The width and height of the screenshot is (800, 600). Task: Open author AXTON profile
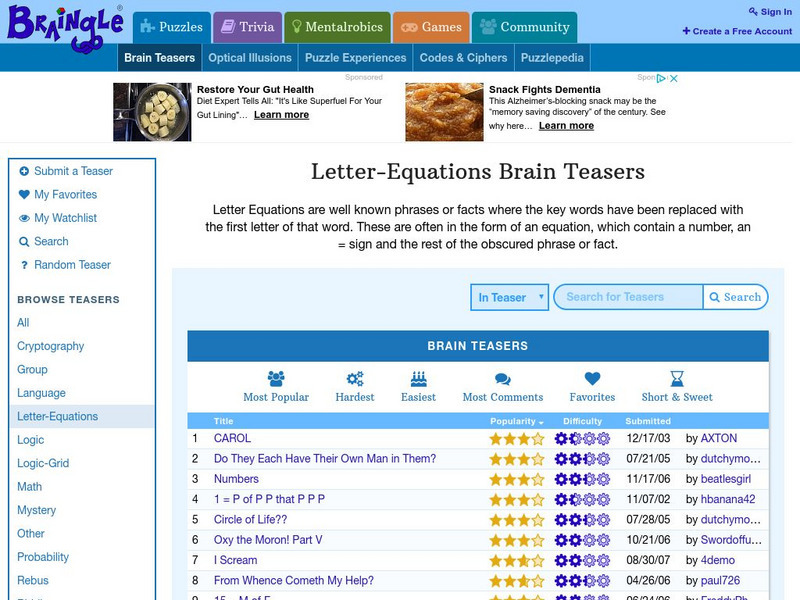point(719,438)
